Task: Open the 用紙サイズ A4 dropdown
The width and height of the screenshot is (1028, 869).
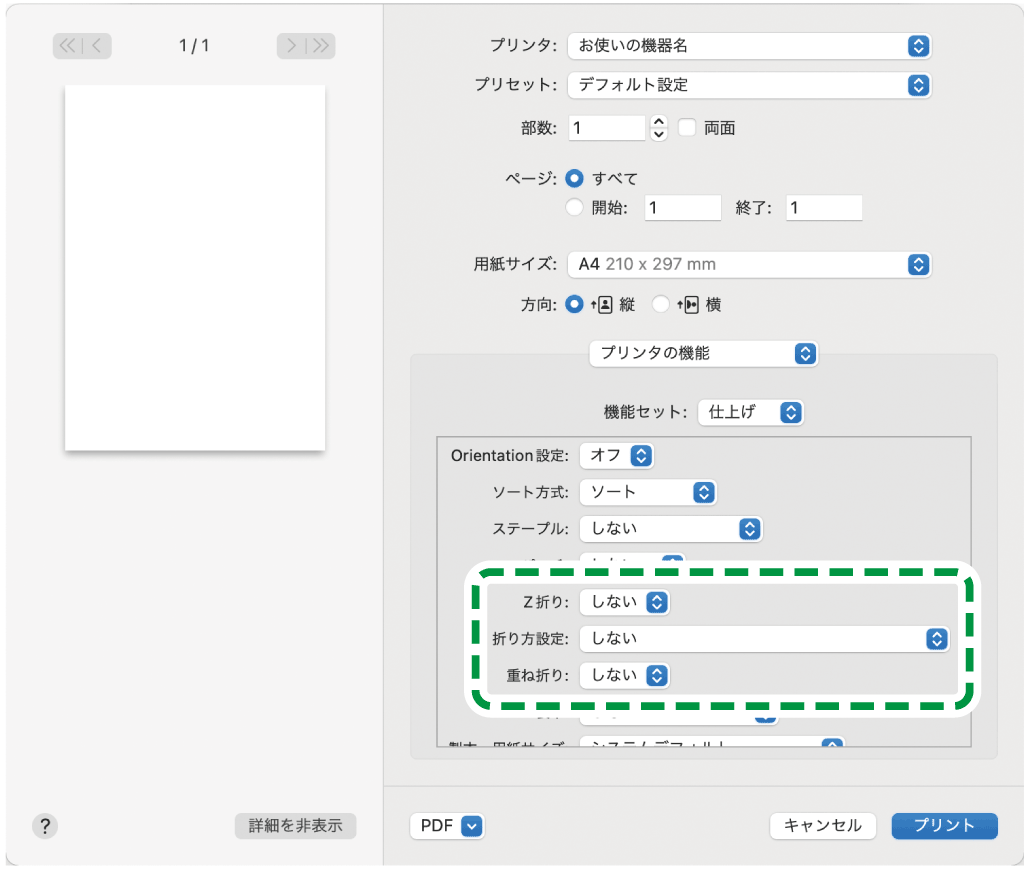Action: (748, 265)
